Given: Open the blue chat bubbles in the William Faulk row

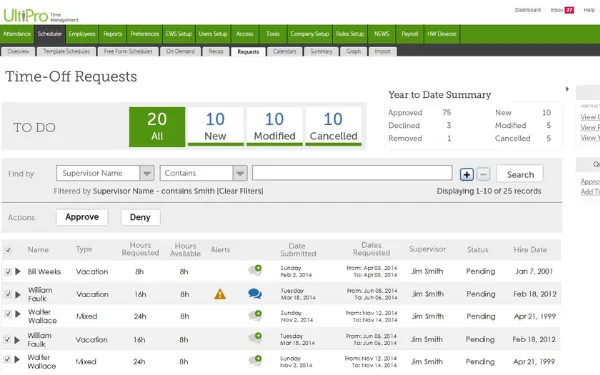Looking at the screenshot, I should 255,293.
